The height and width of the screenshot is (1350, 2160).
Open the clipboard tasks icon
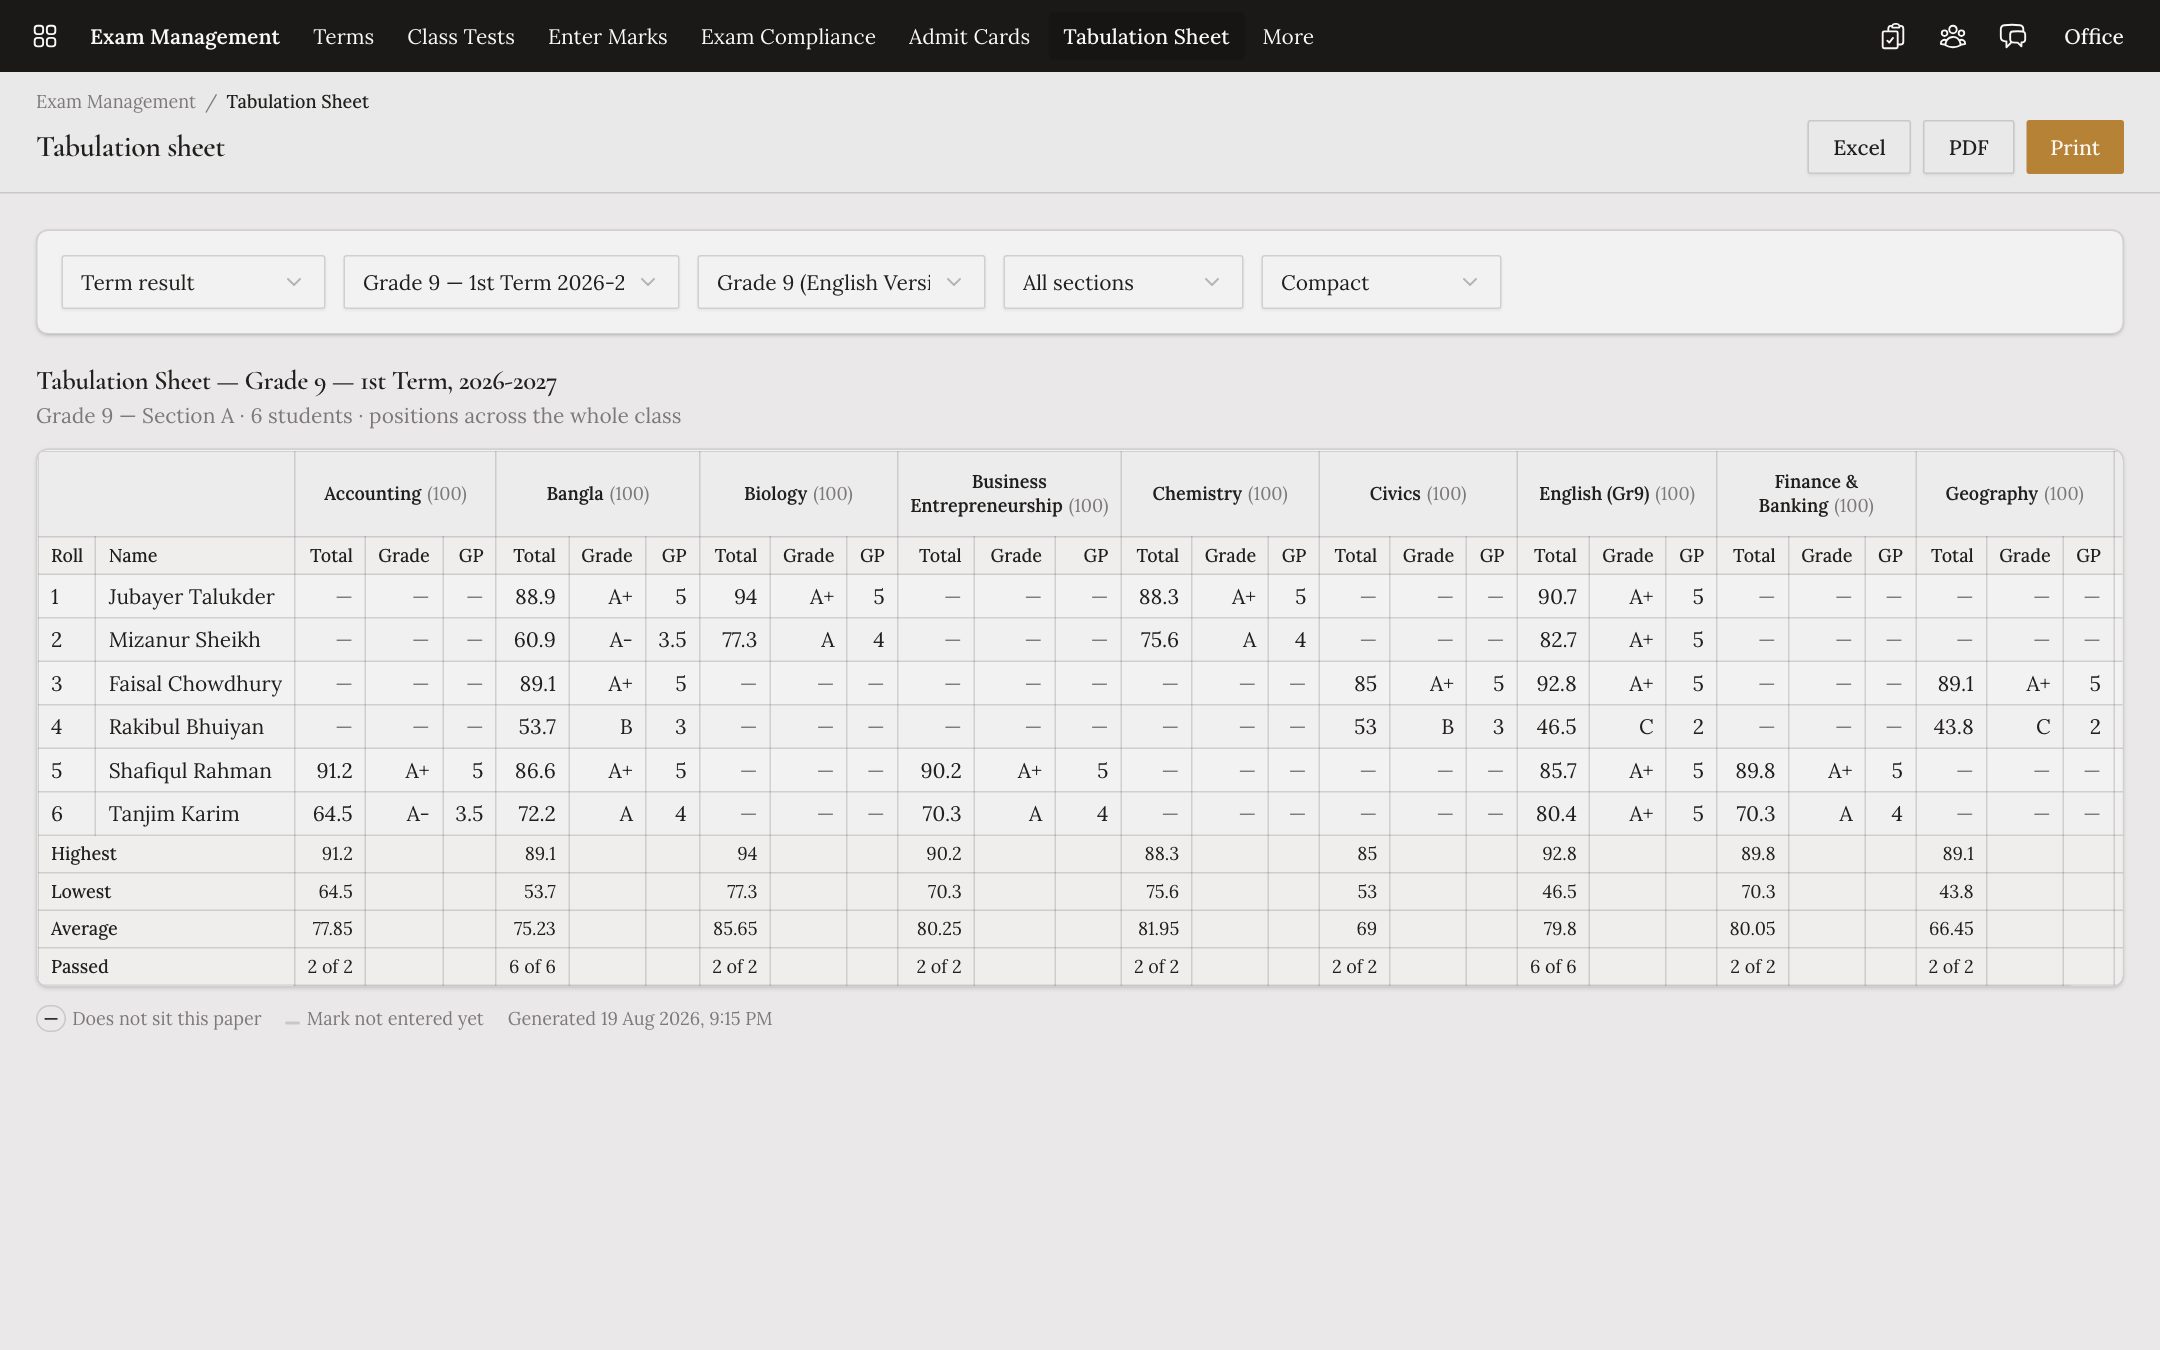(1892, 36)
